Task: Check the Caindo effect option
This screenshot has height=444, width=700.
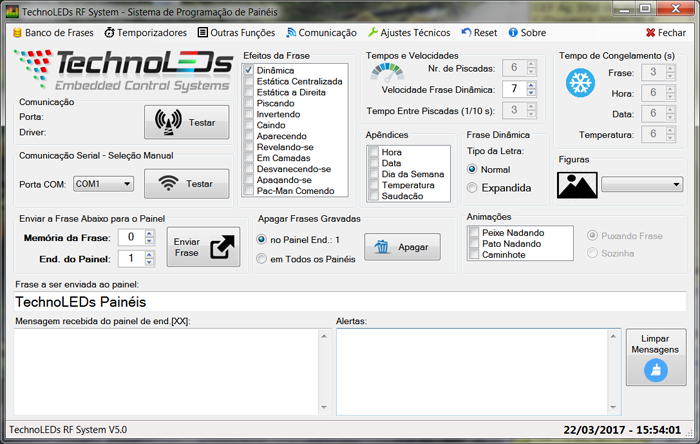Action: (249, 125)
